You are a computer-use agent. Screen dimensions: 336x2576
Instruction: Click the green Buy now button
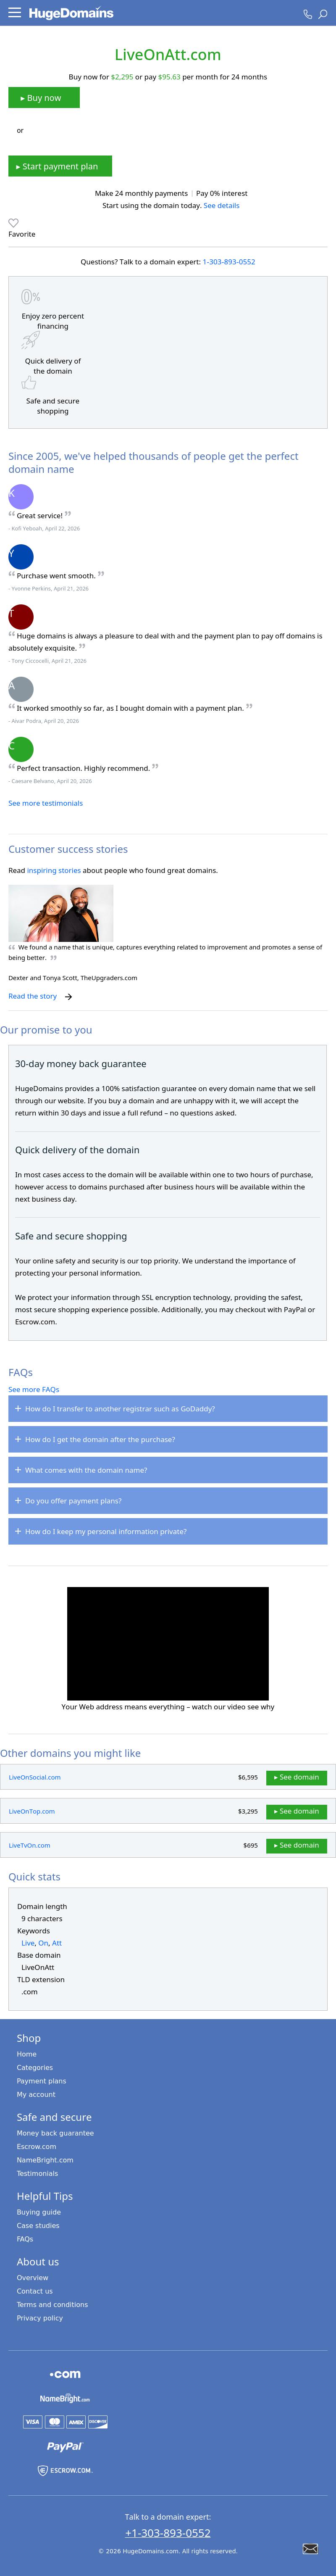point(44,98)
